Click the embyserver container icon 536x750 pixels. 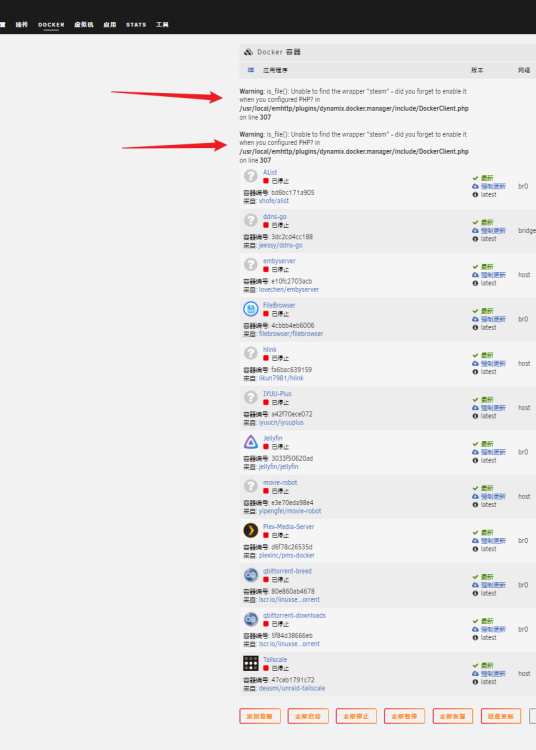point(251,265)
